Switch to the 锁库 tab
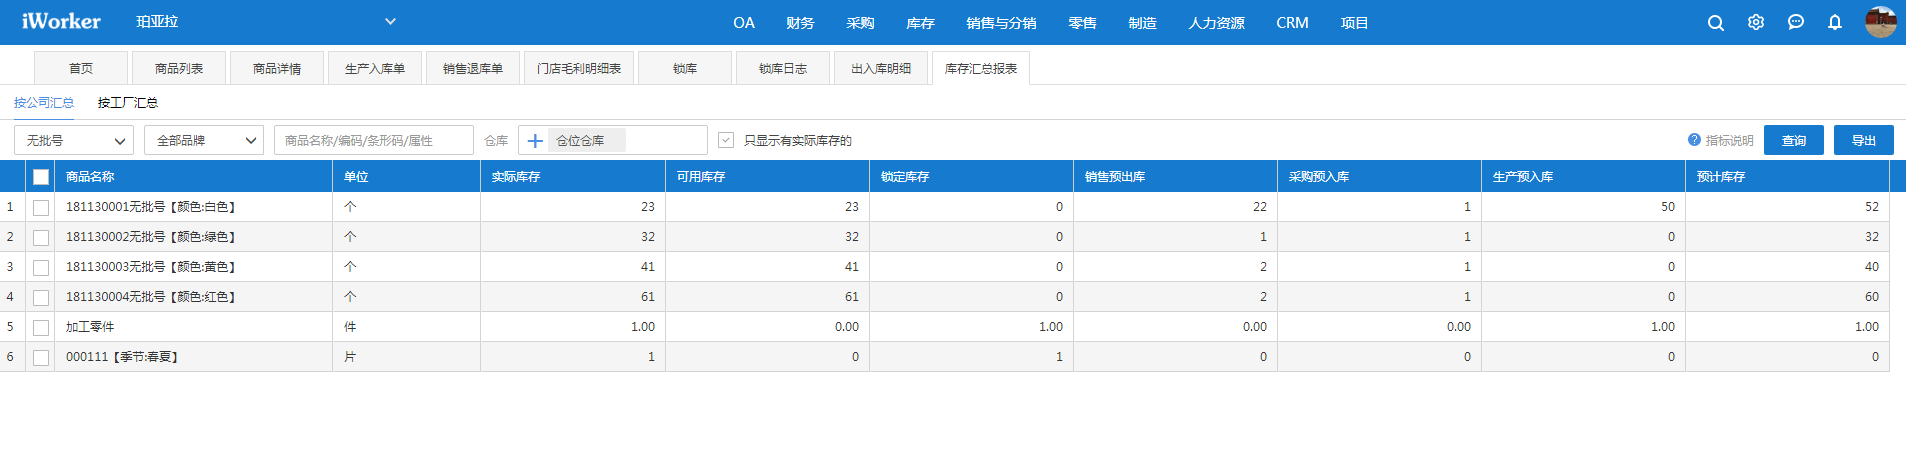Screen dimensions: 1906x457 tap(685, 68)
